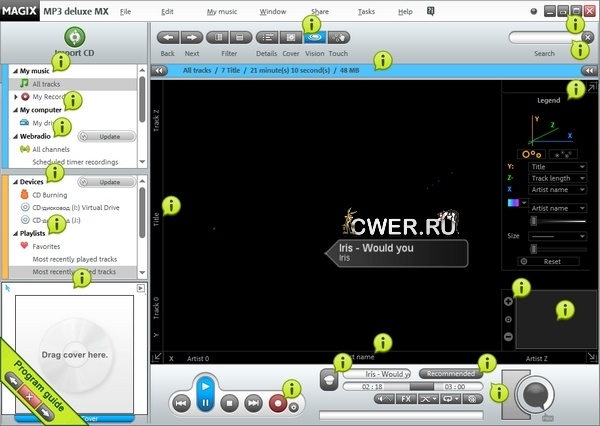Toggle the play/pause button
This screenshot has height=426, width=600.
[x=205, y=393]
